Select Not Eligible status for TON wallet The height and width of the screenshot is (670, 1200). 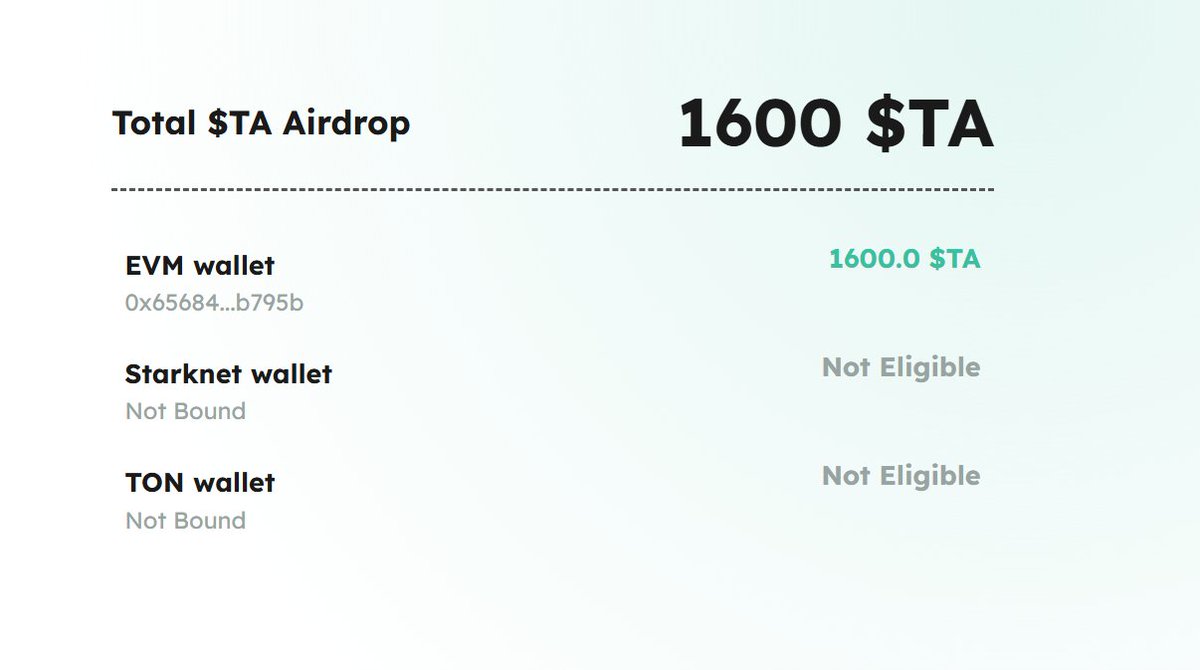pyautogui.click(x=901, y=476)
